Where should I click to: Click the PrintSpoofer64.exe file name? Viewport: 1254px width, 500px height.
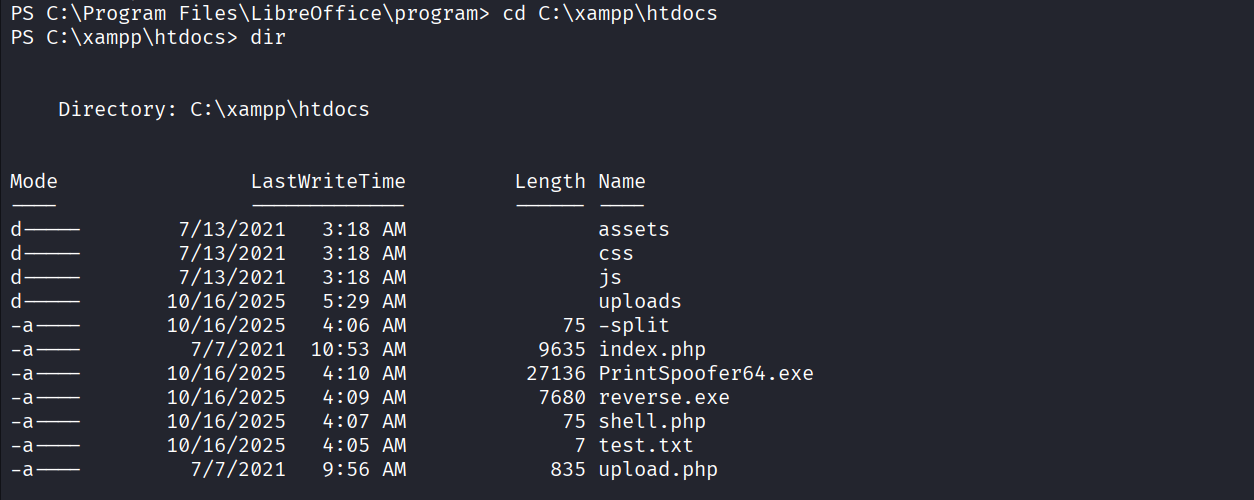(x=706, y=374)
